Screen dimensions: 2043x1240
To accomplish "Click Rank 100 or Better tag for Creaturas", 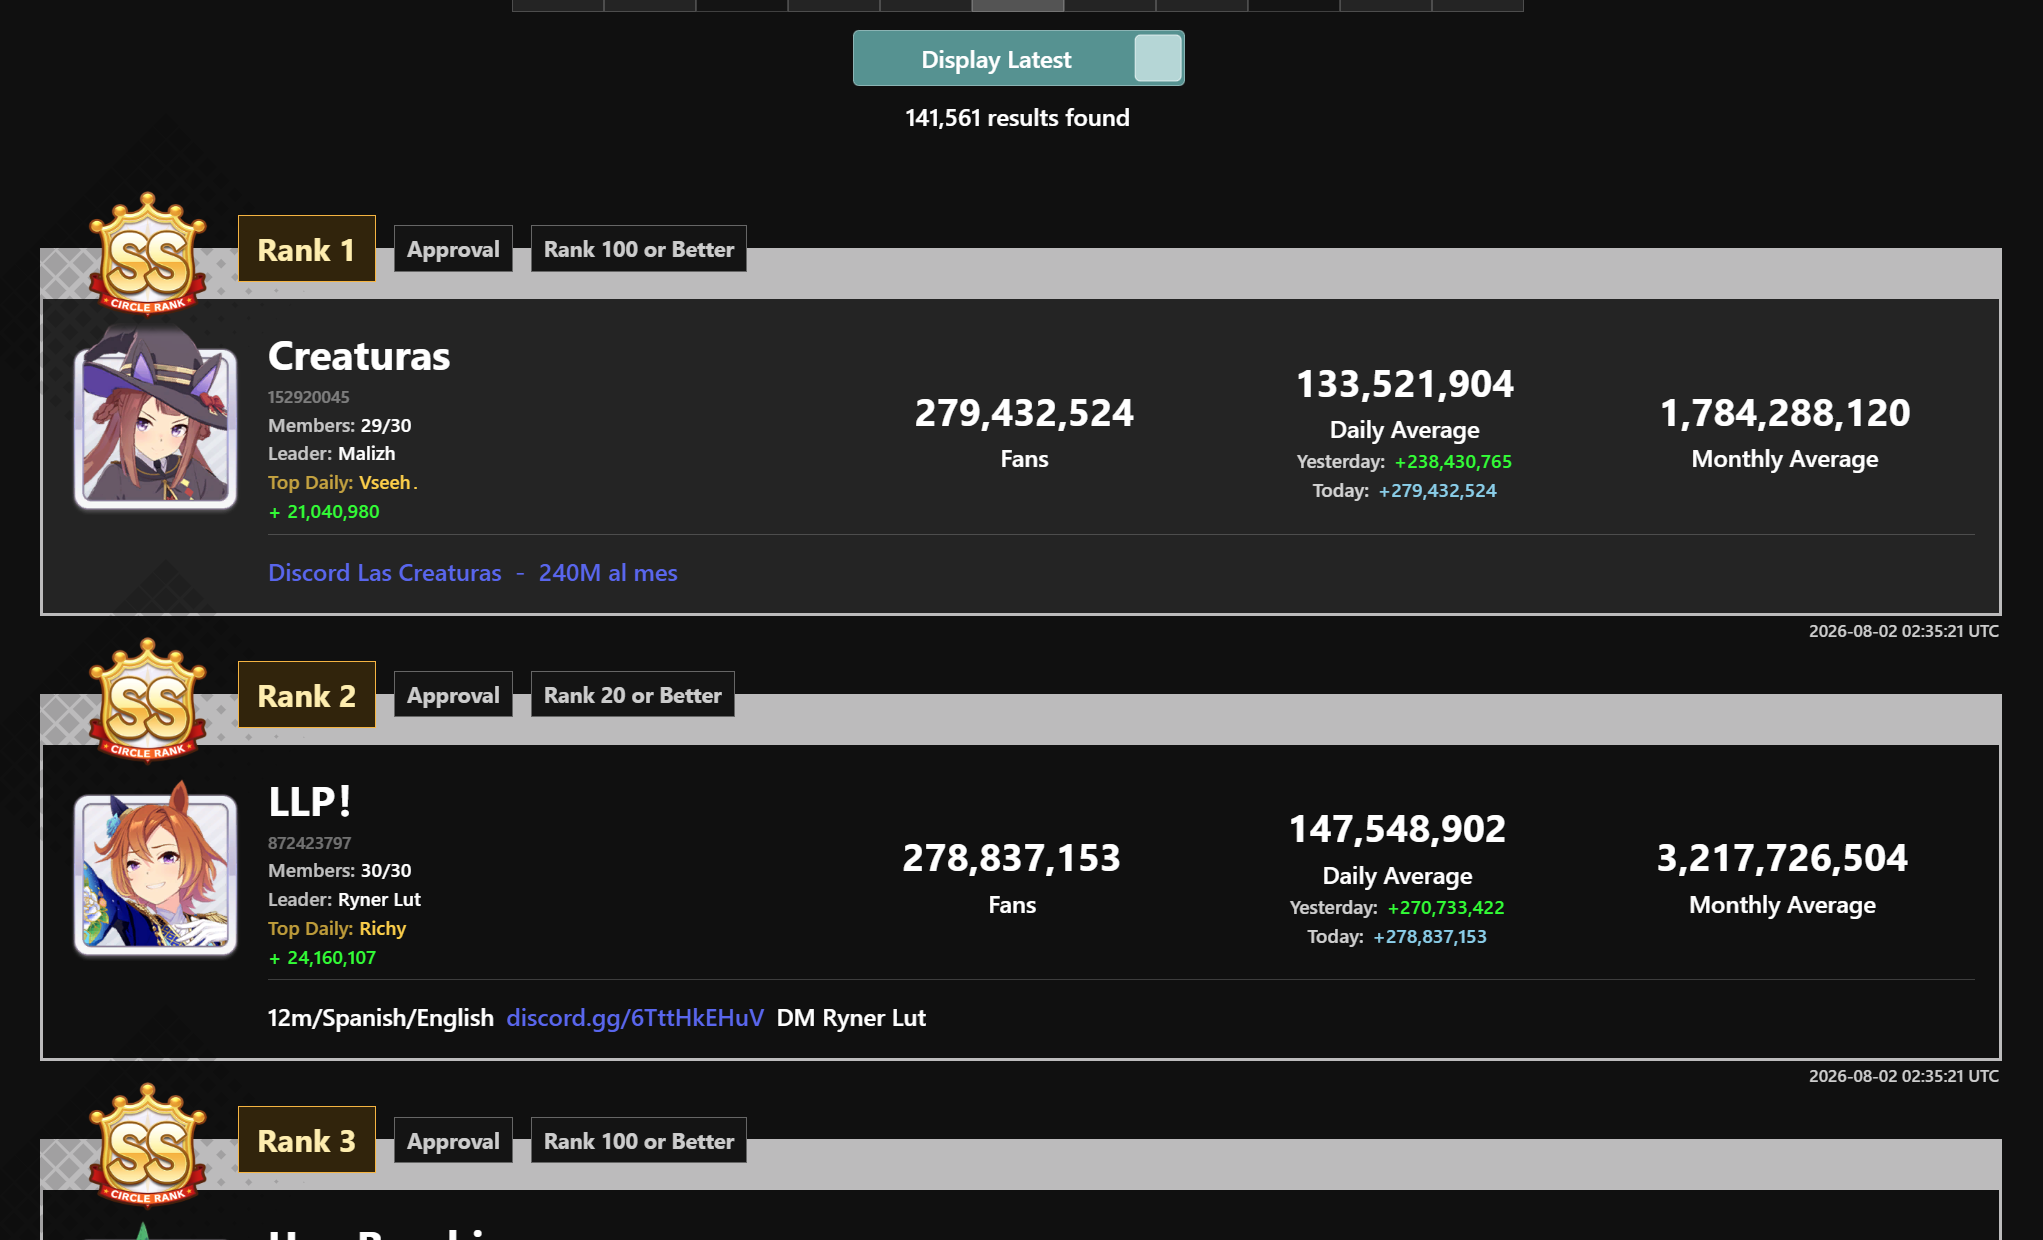I will tap(639, 249).
